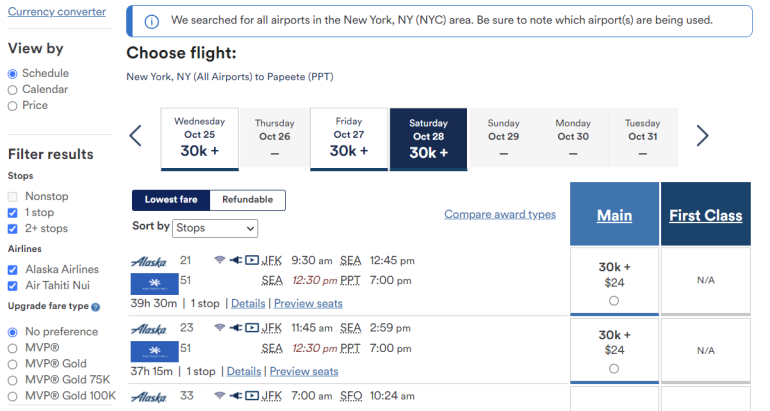The image size is (770, 411).
Task: Click the help icon beside Upgrade fare type
Action: (96, 307)
